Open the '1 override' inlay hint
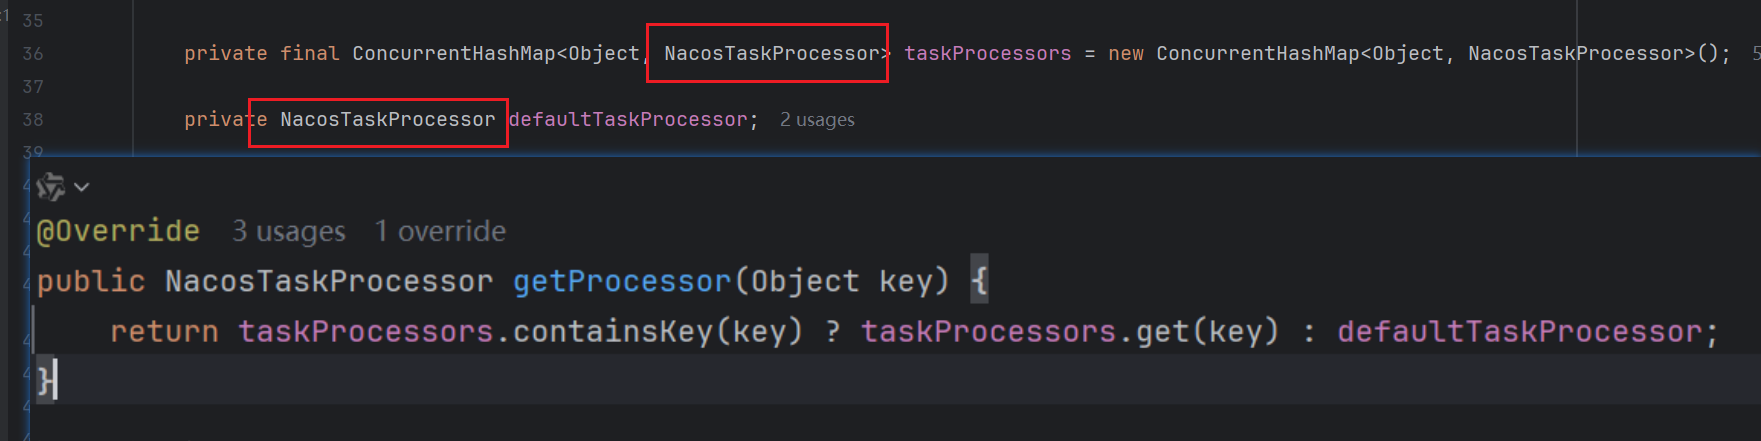 (x=440, y=232)
